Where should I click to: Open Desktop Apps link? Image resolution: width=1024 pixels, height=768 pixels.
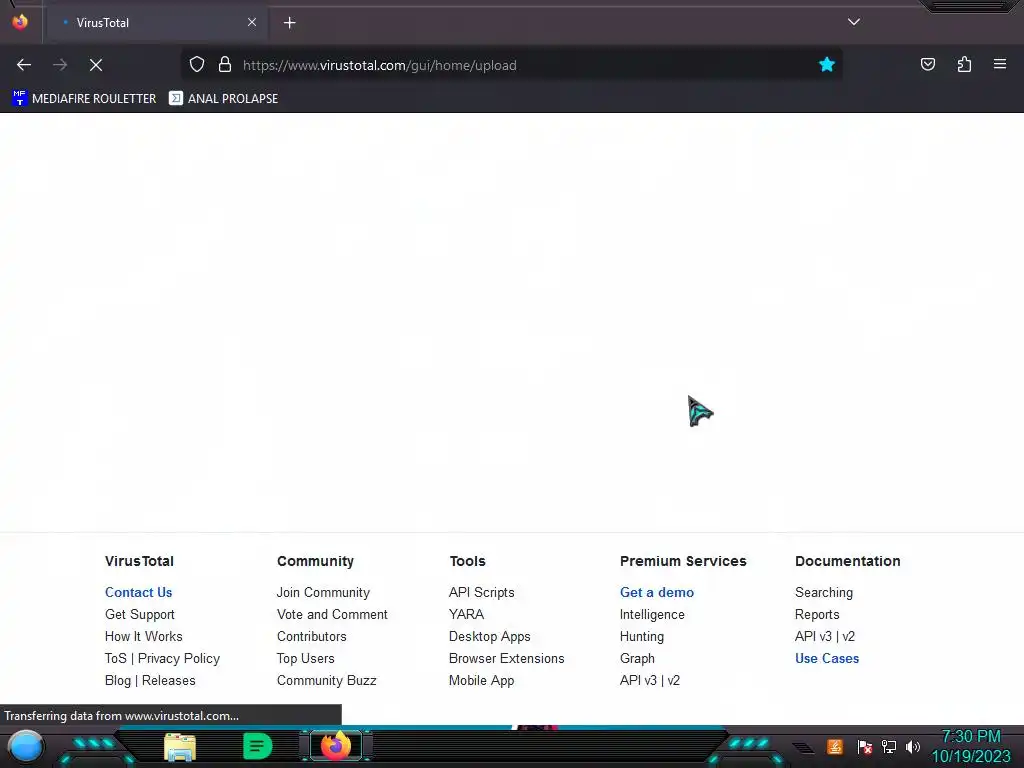pos(490,636)
